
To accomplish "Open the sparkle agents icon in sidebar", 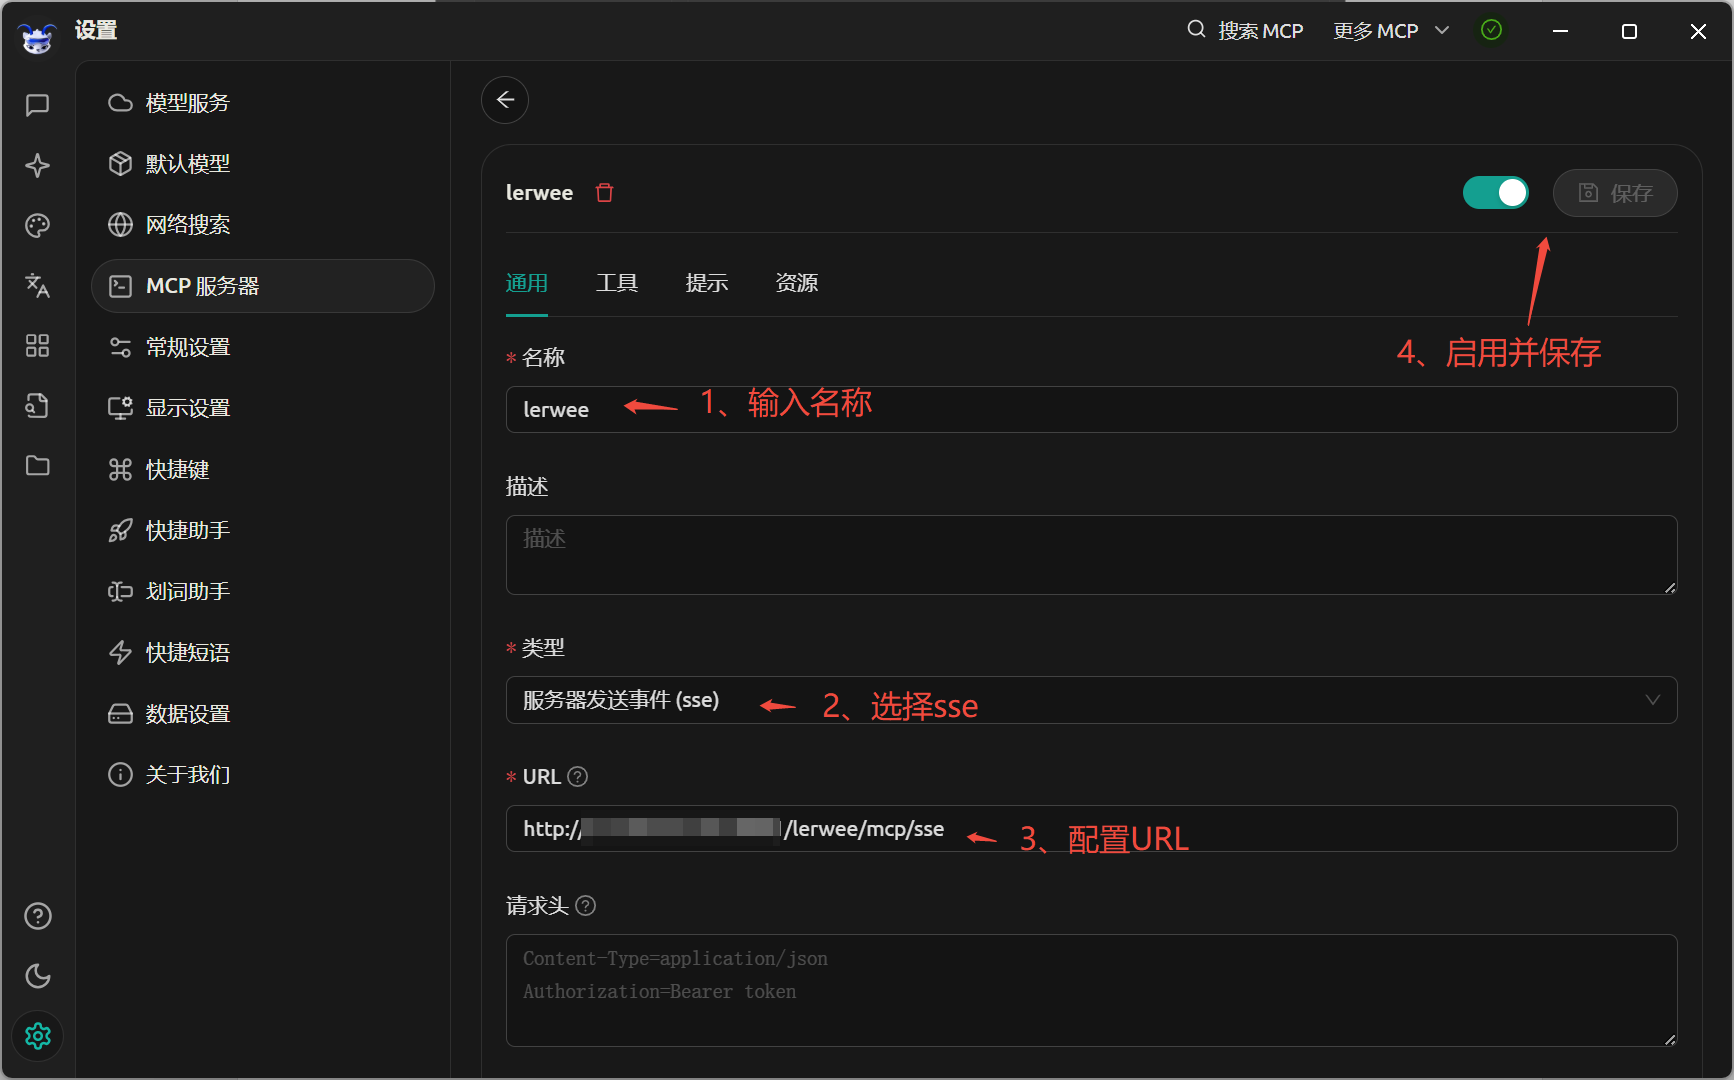I will [x=38, y=165].
